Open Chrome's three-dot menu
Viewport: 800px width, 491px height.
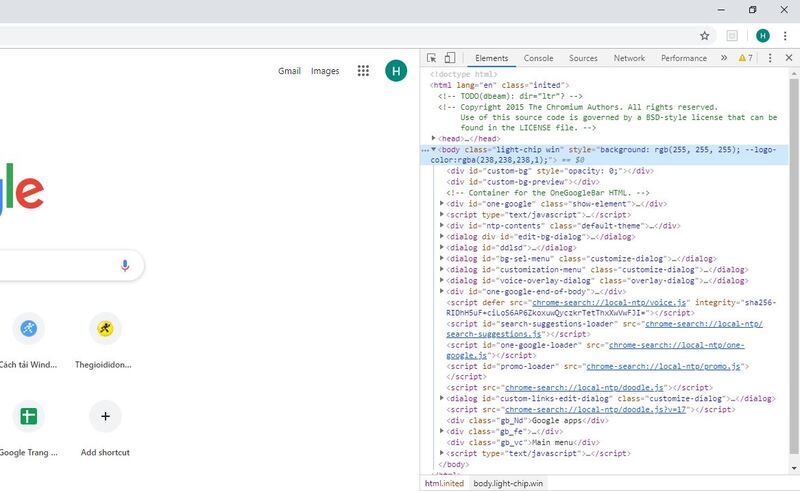[785, 36]
